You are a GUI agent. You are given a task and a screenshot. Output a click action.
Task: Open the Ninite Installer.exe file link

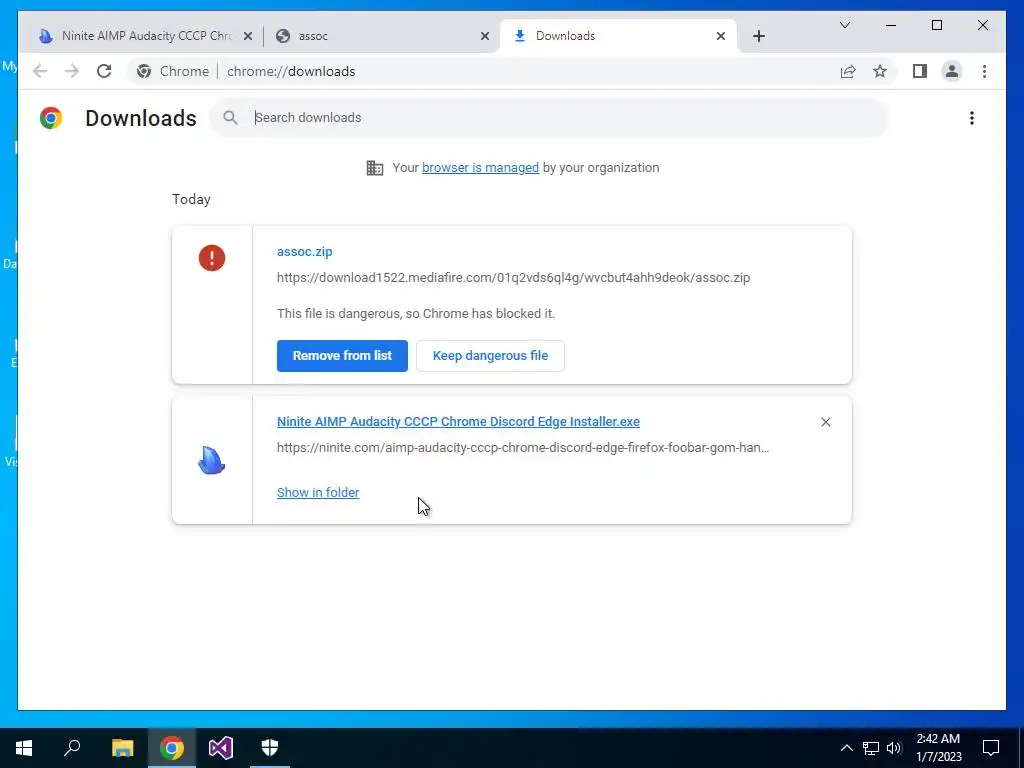coord(458,422)
